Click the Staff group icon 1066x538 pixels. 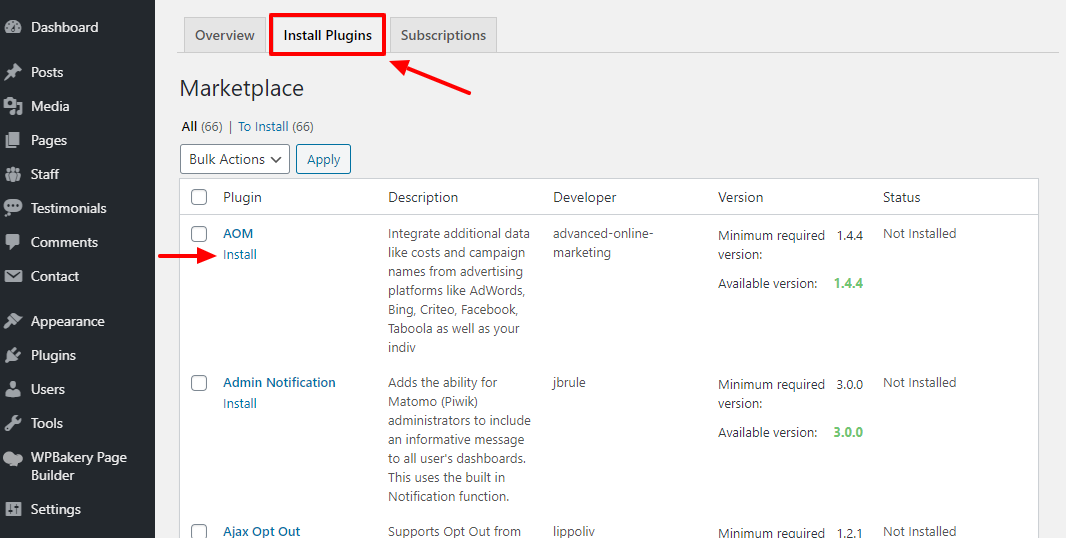click(x=13, y=174)
